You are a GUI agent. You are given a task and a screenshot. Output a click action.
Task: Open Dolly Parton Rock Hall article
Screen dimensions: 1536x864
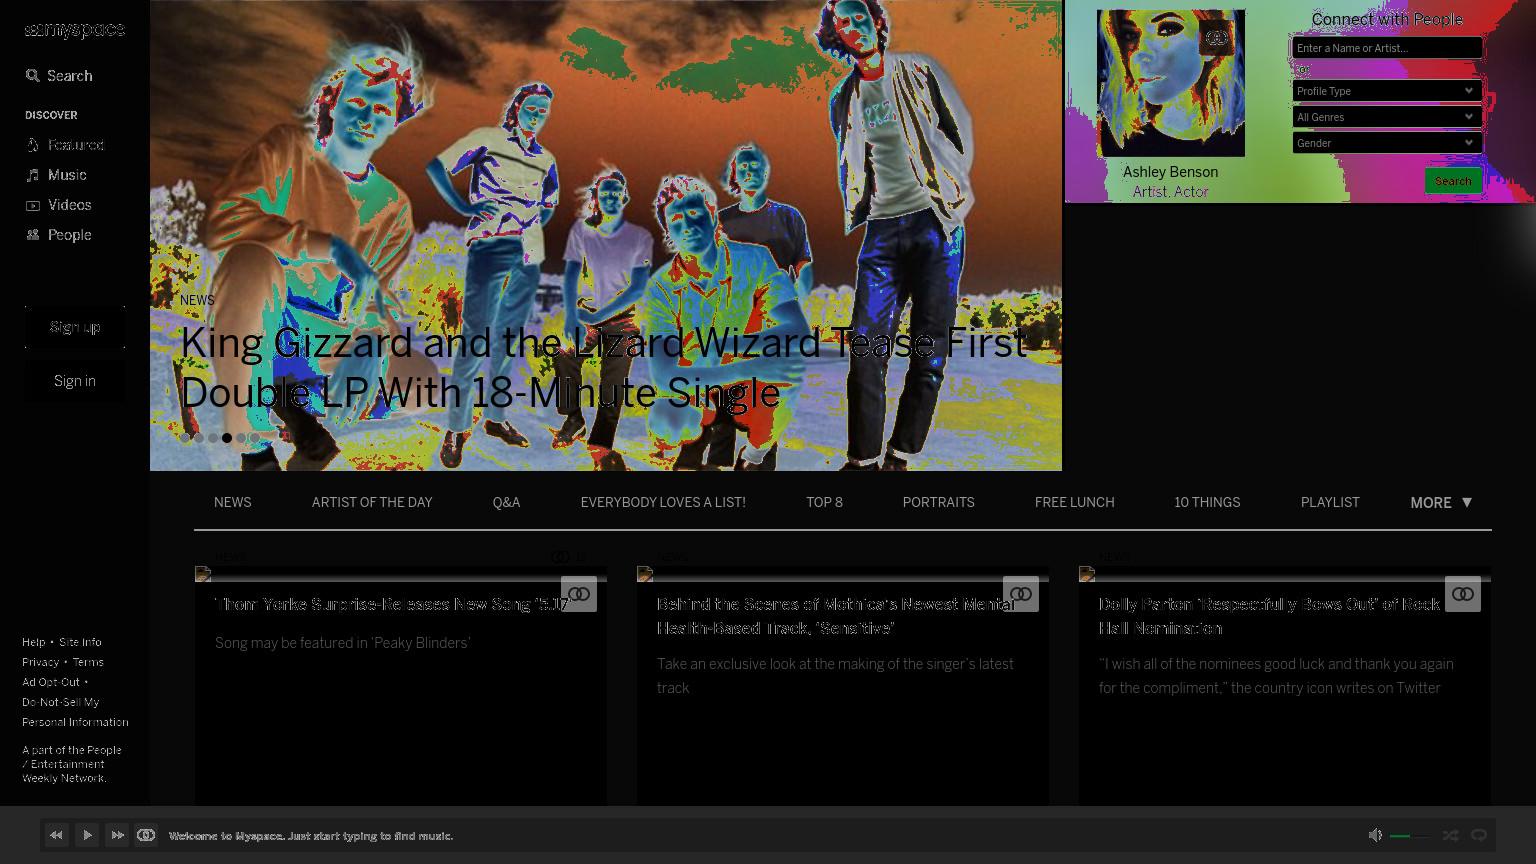coord(1270,617)
